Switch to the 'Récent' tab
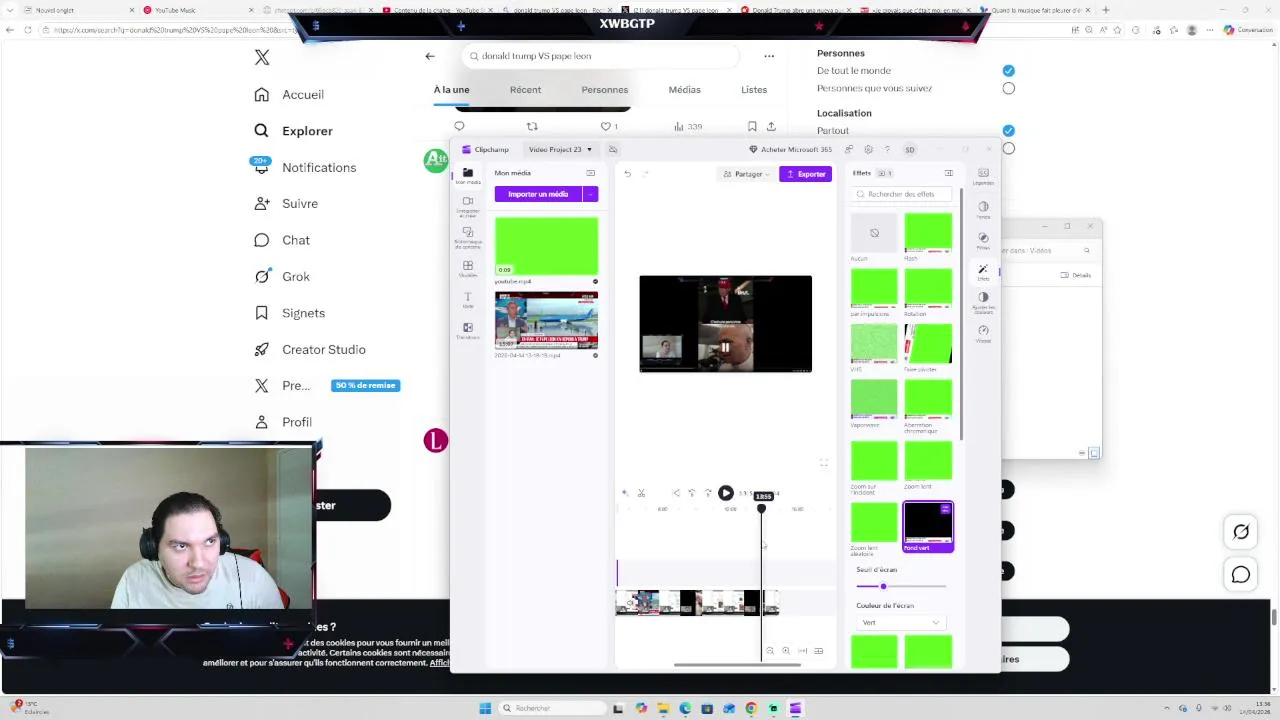The width and height of the screenshot is (1280, 720). [x=525, y=90]
